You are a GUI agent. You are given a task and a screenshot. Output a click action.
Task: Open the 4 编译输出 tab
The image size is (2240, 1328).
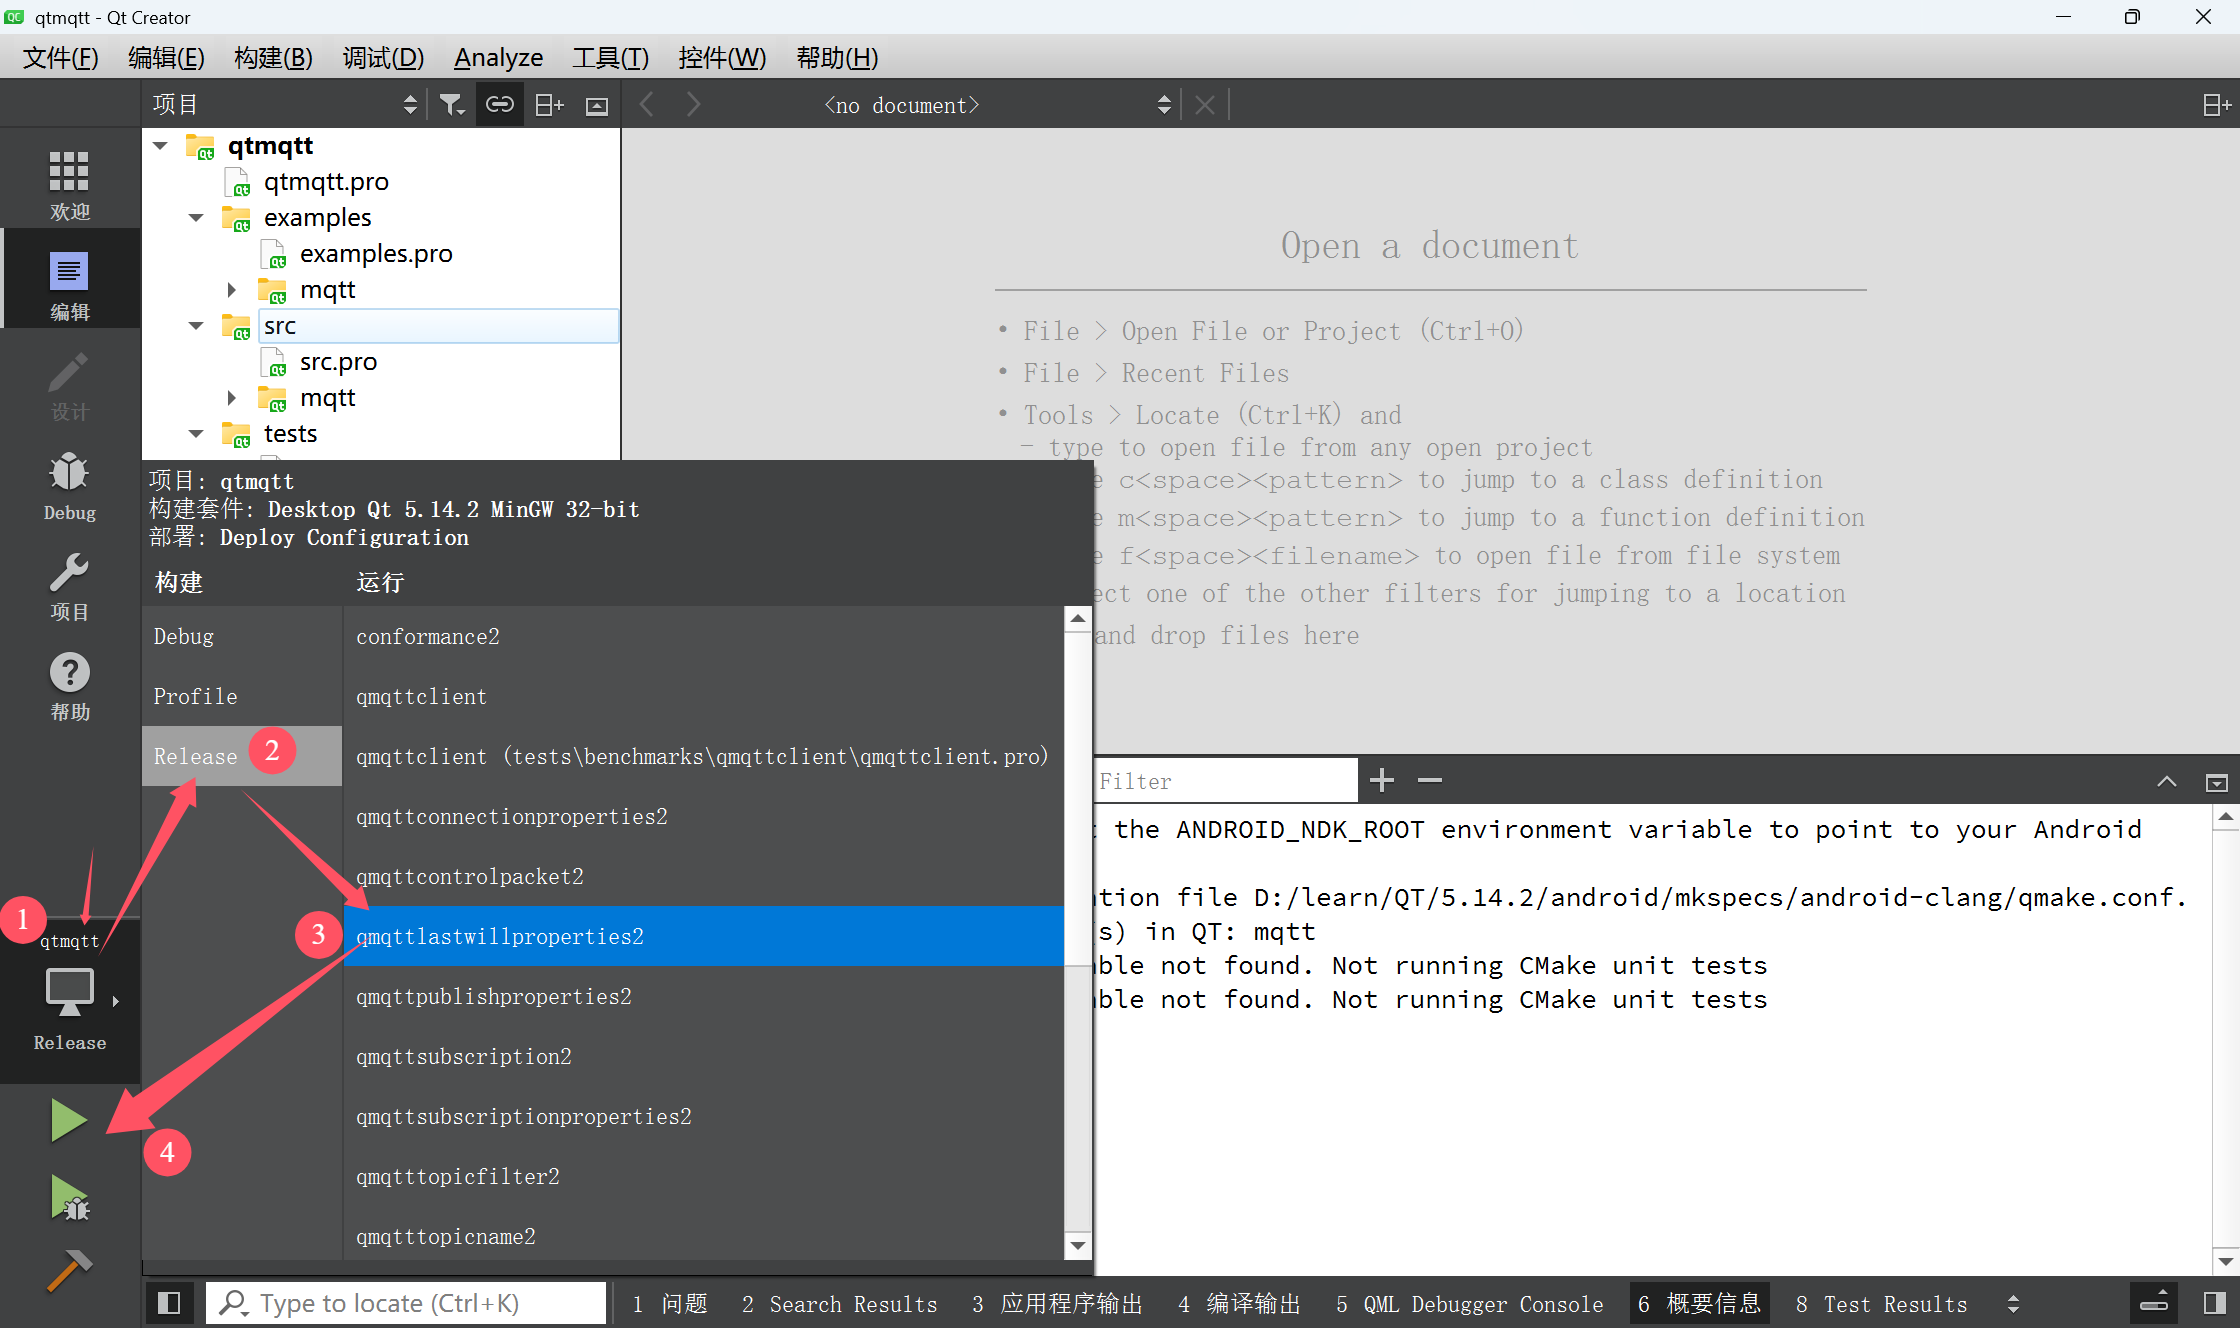[x=1239, y=1304]
